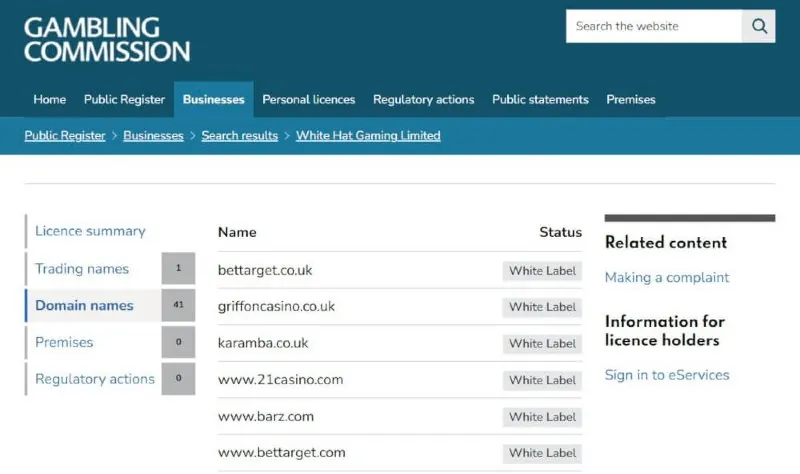Image resolution: width=800 pixels, height=474 pixels.
Task: Click the griffoncasino.co.uk domain name
Action: point(276,307)
